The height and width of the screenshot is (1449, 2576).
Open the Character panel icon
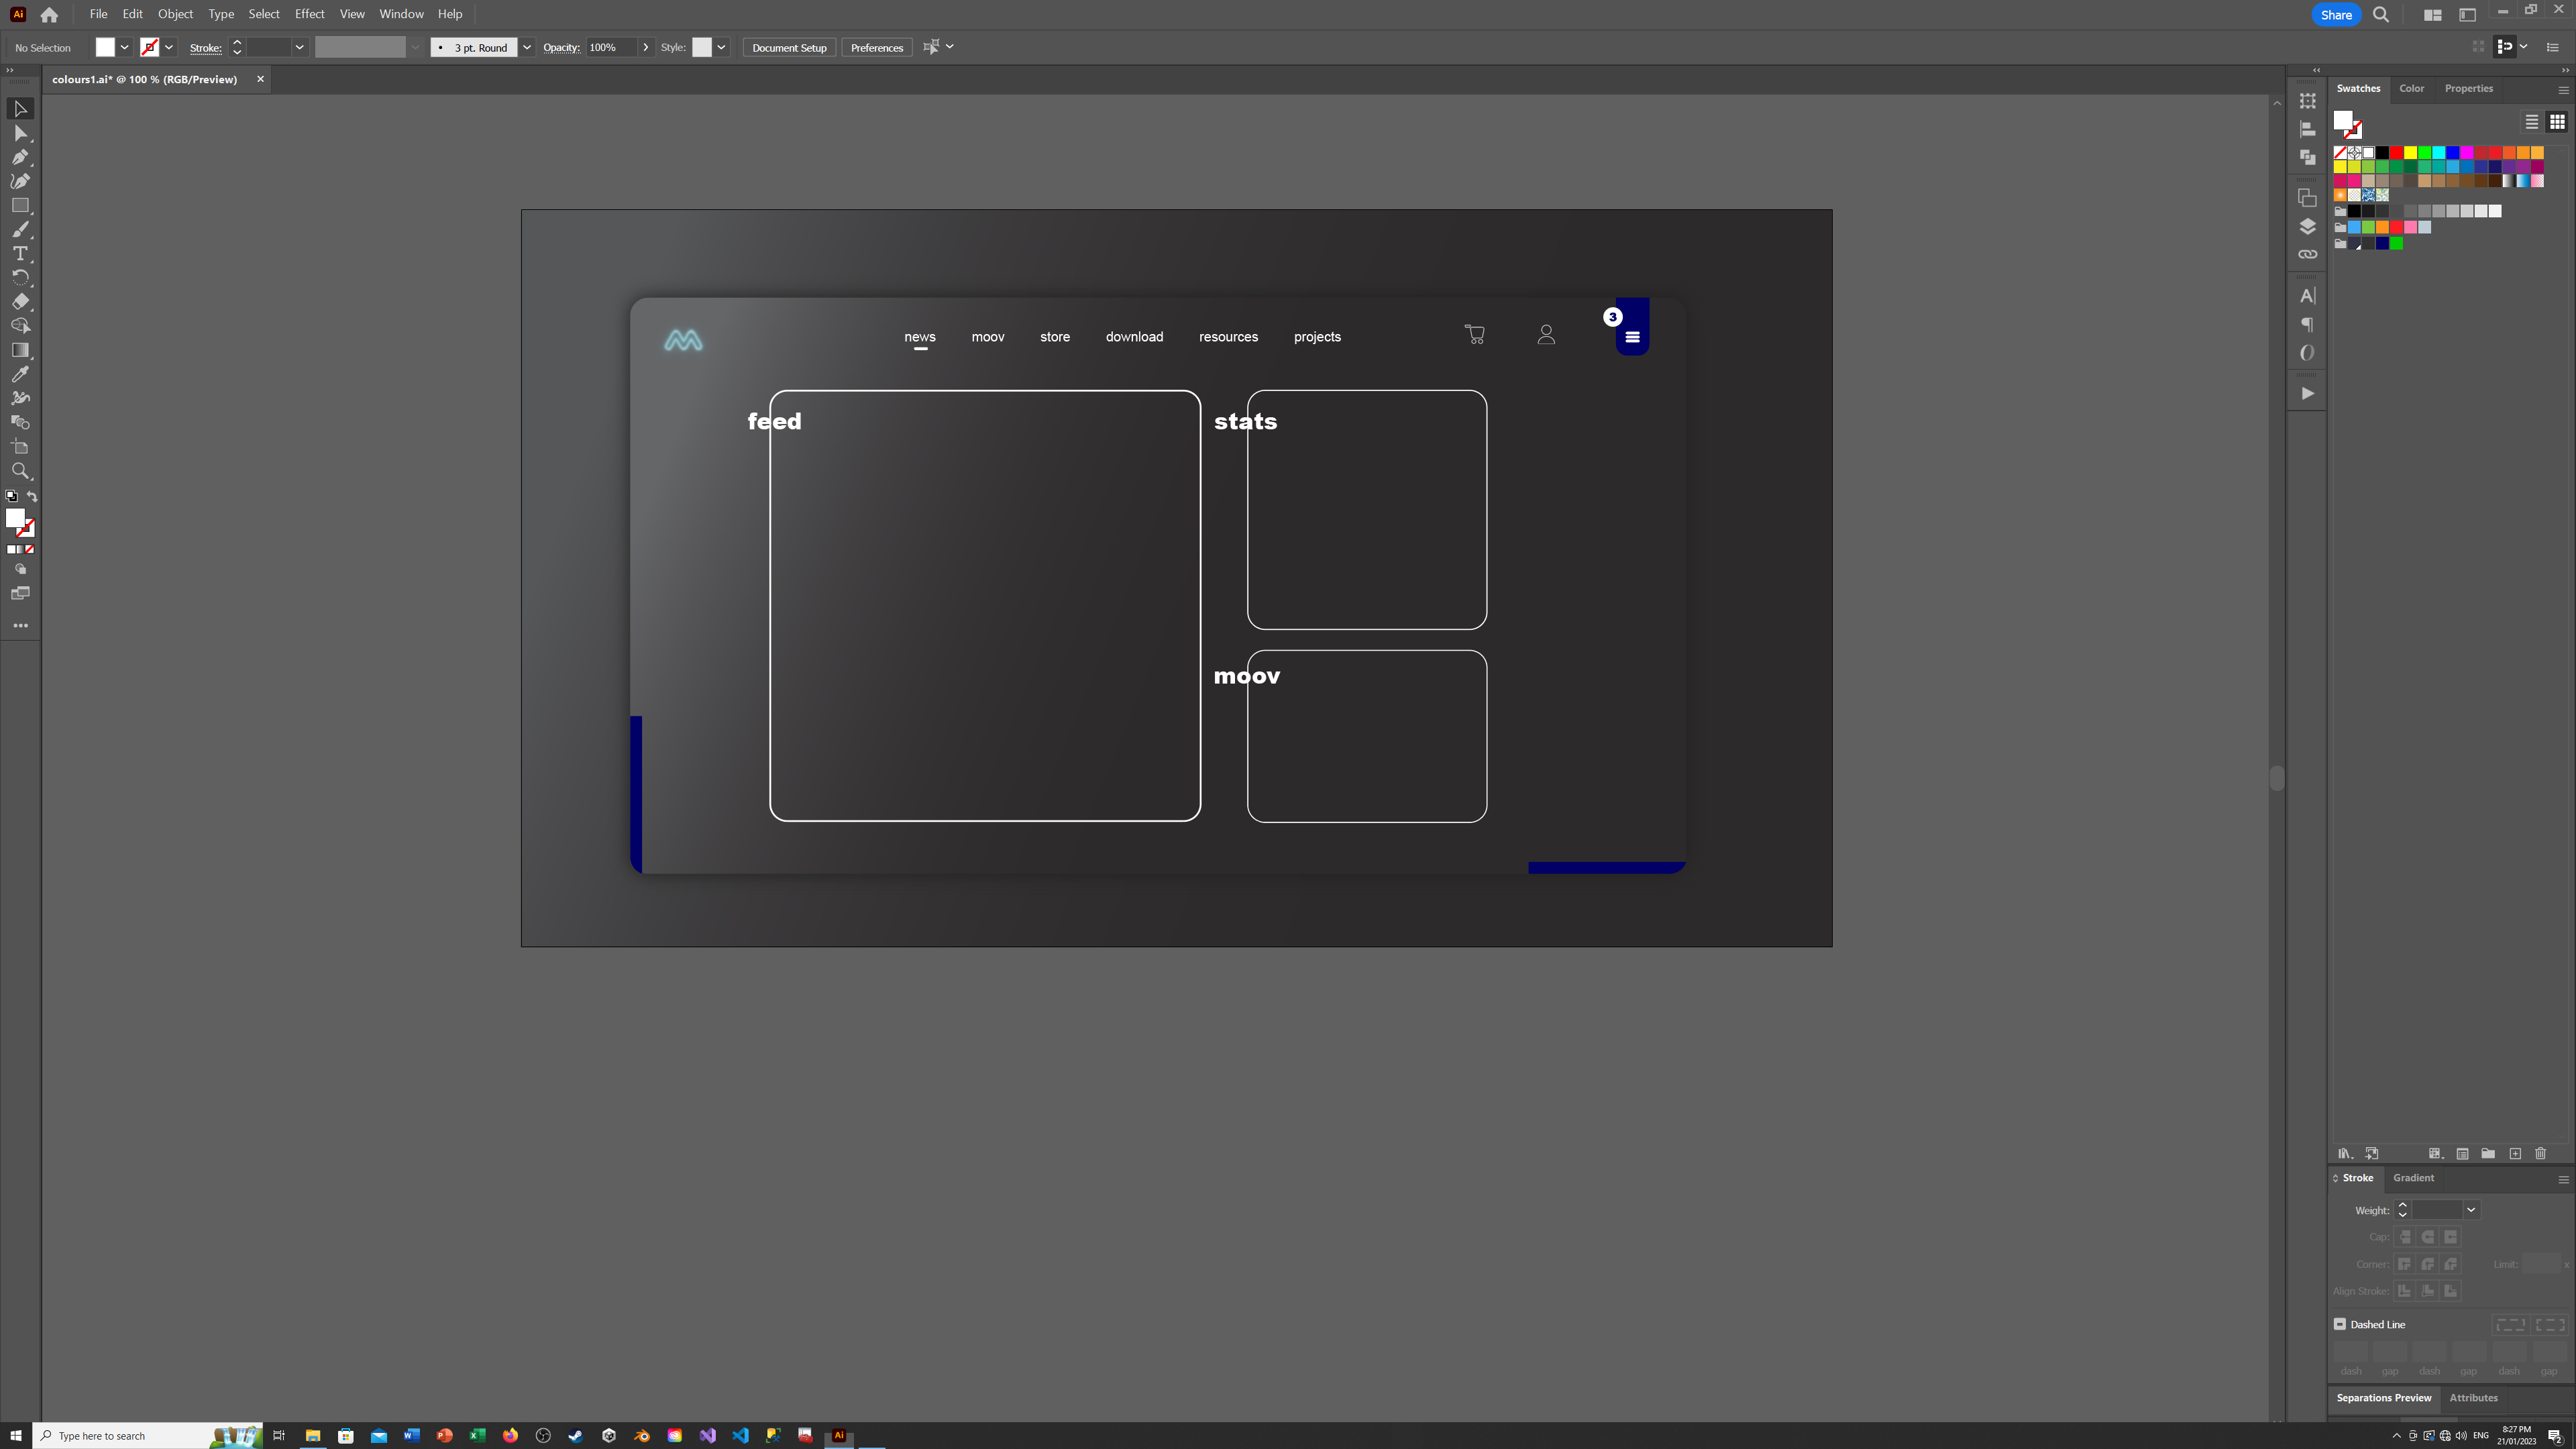pos(2307,296)
